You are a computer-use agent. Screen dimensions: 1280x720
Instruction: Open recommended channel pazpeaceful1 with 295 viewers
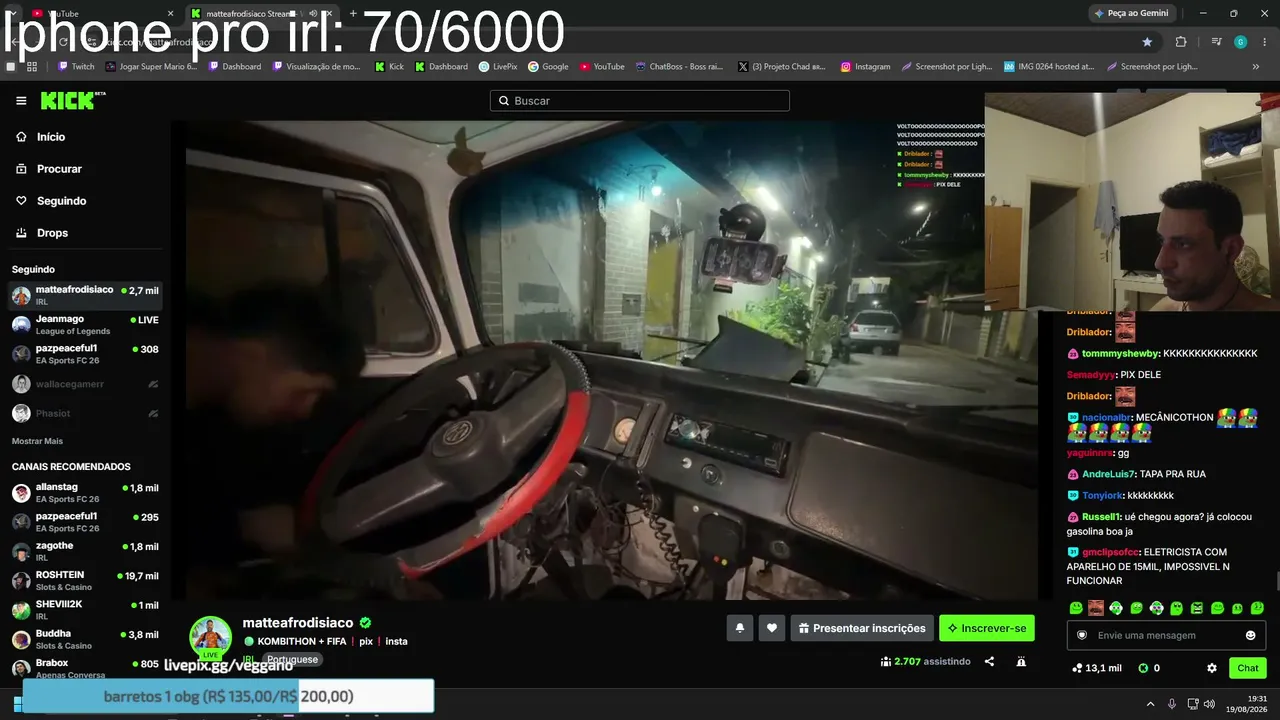pos(85,522)
